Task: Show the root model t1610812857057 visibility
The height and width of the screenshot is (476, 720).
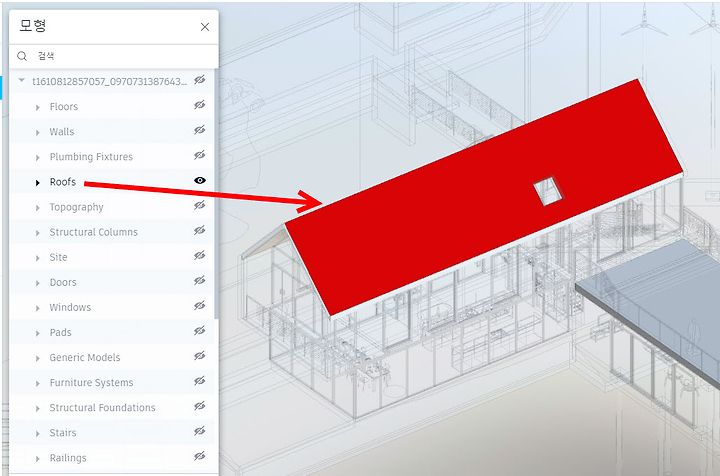Action: coord(199,80)
